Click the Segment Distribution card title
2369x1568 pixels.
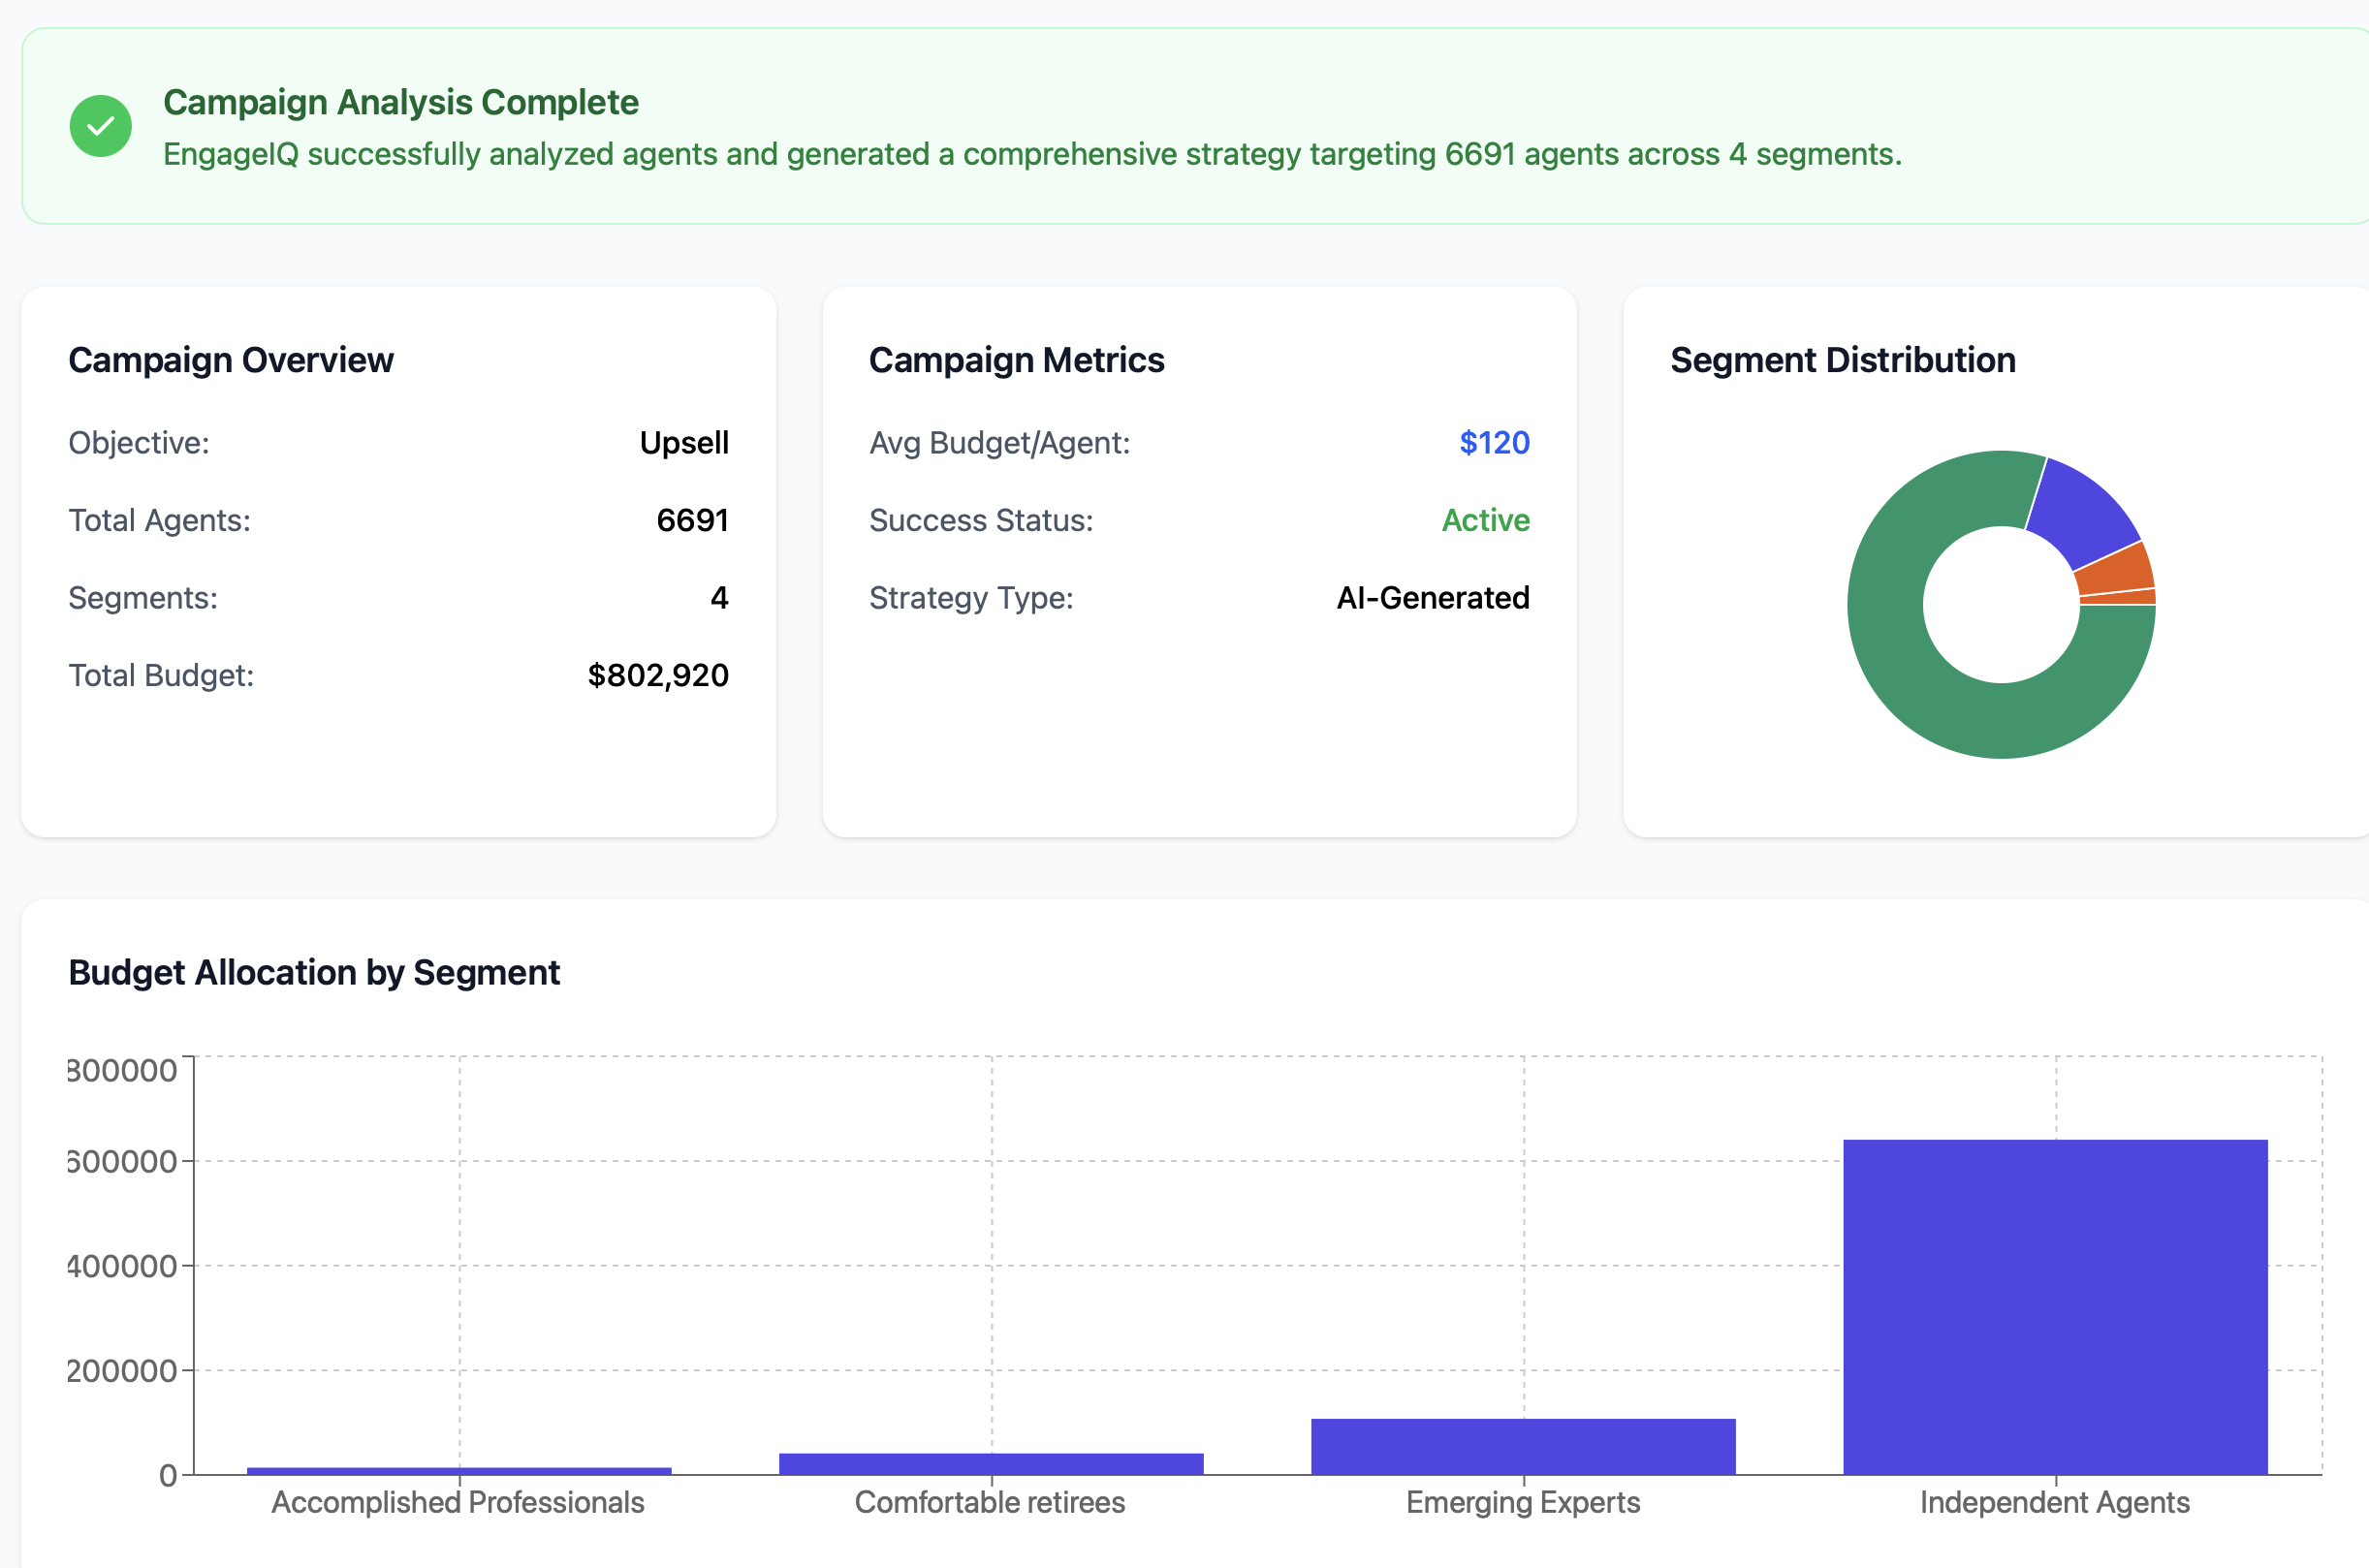point(1842,360)
